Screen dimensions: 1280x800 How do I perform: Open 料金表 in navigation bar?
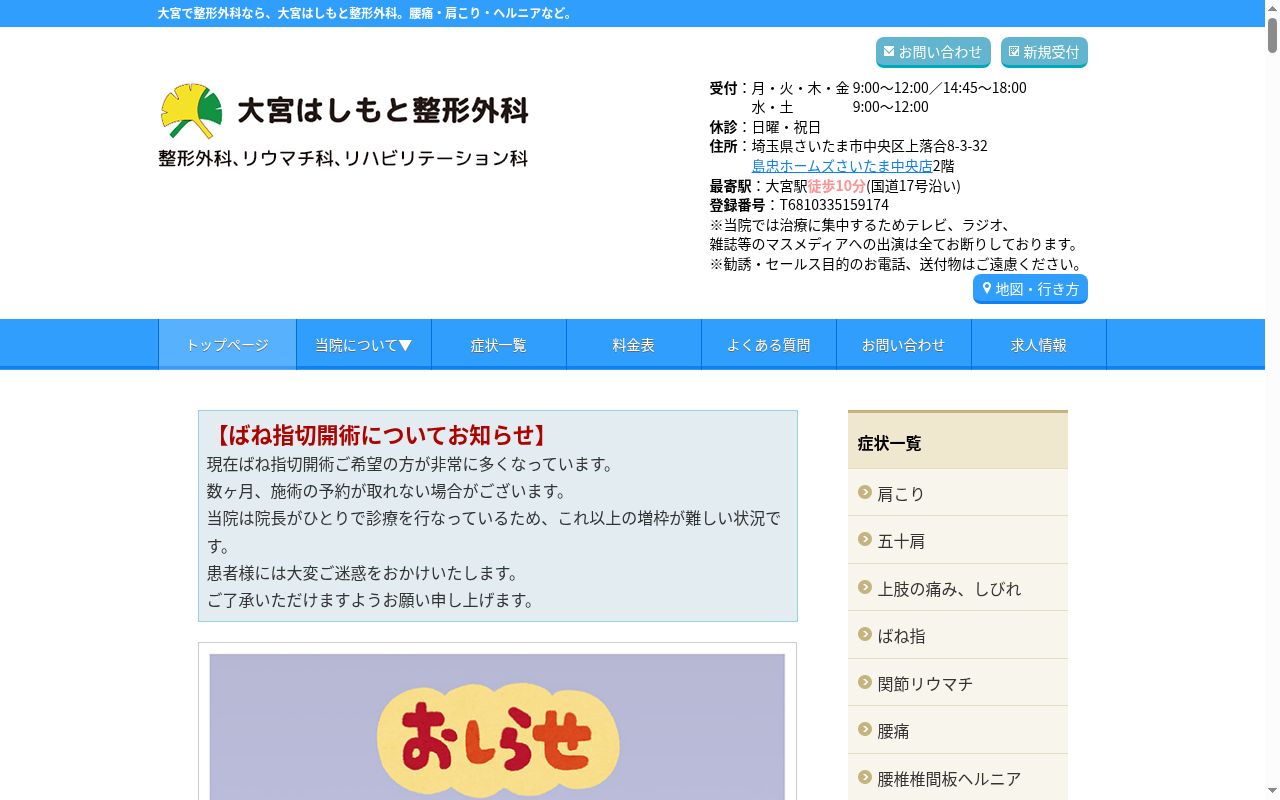[634, 345]
